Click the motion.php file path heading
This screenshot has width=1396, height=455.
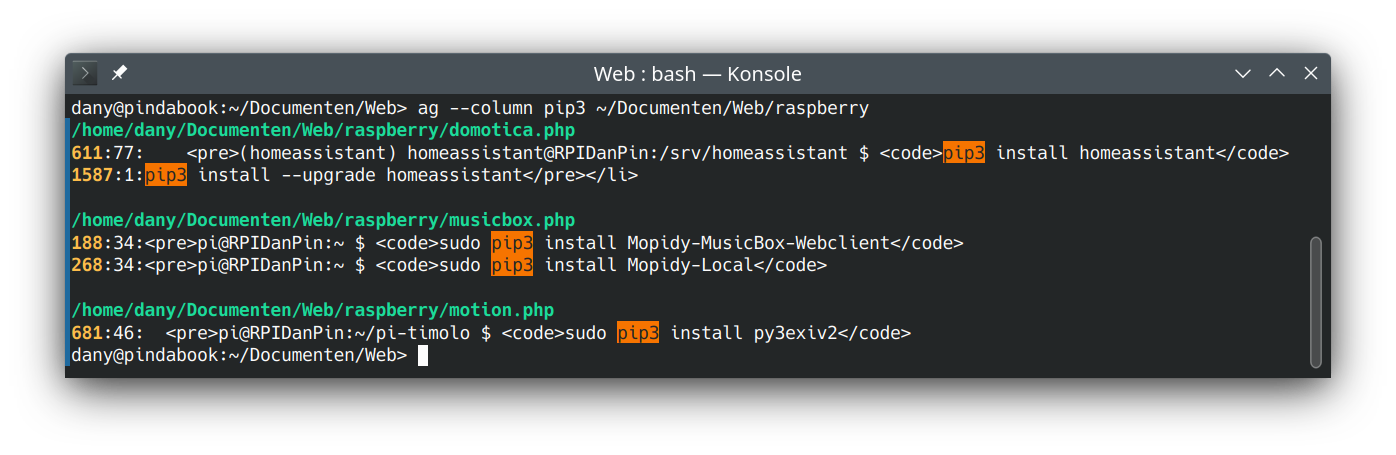313,310
